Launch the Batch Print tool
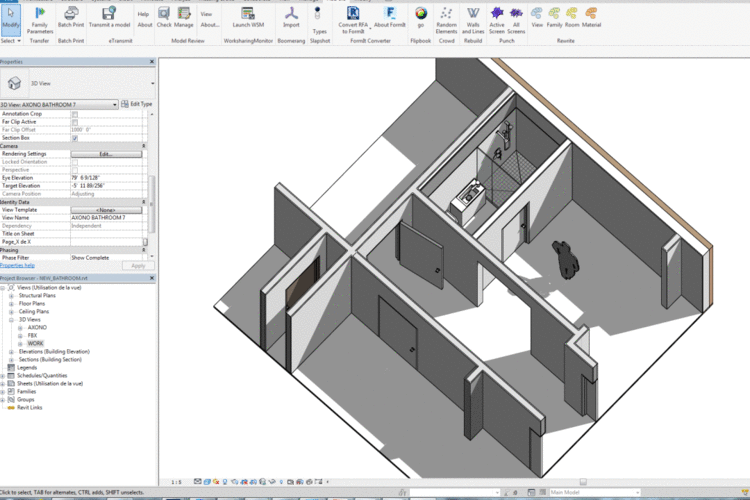This screenshot has width=750, height=500. pos(71,17)
